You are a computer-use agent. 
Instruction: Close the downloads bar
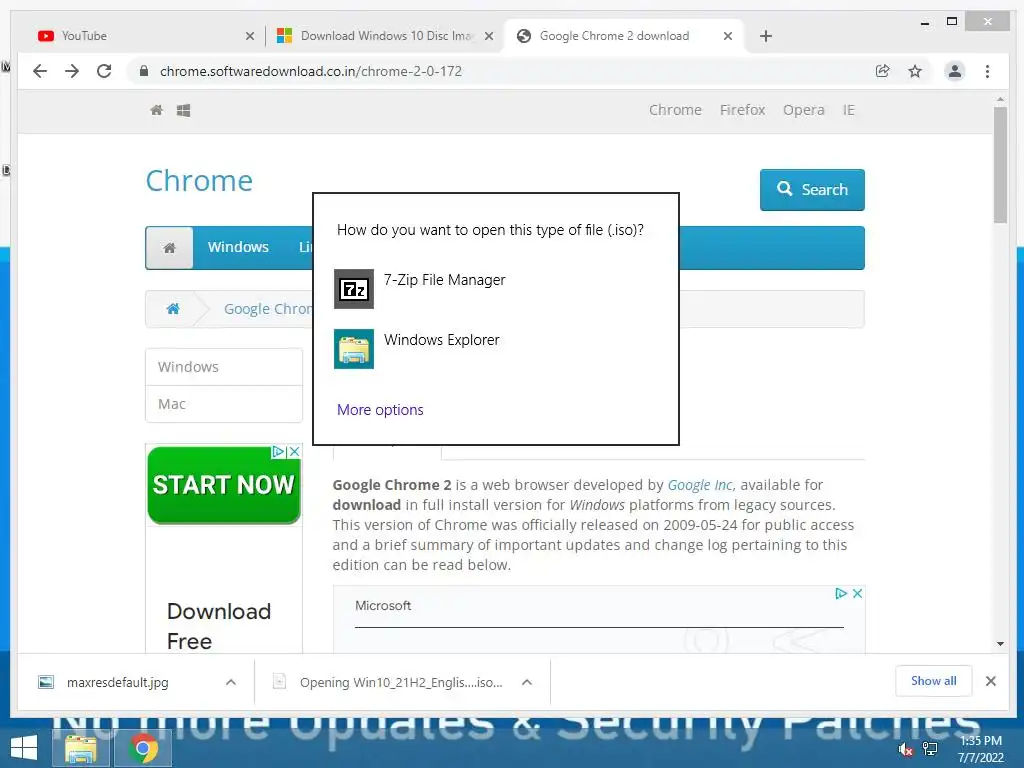click(991, 681)
